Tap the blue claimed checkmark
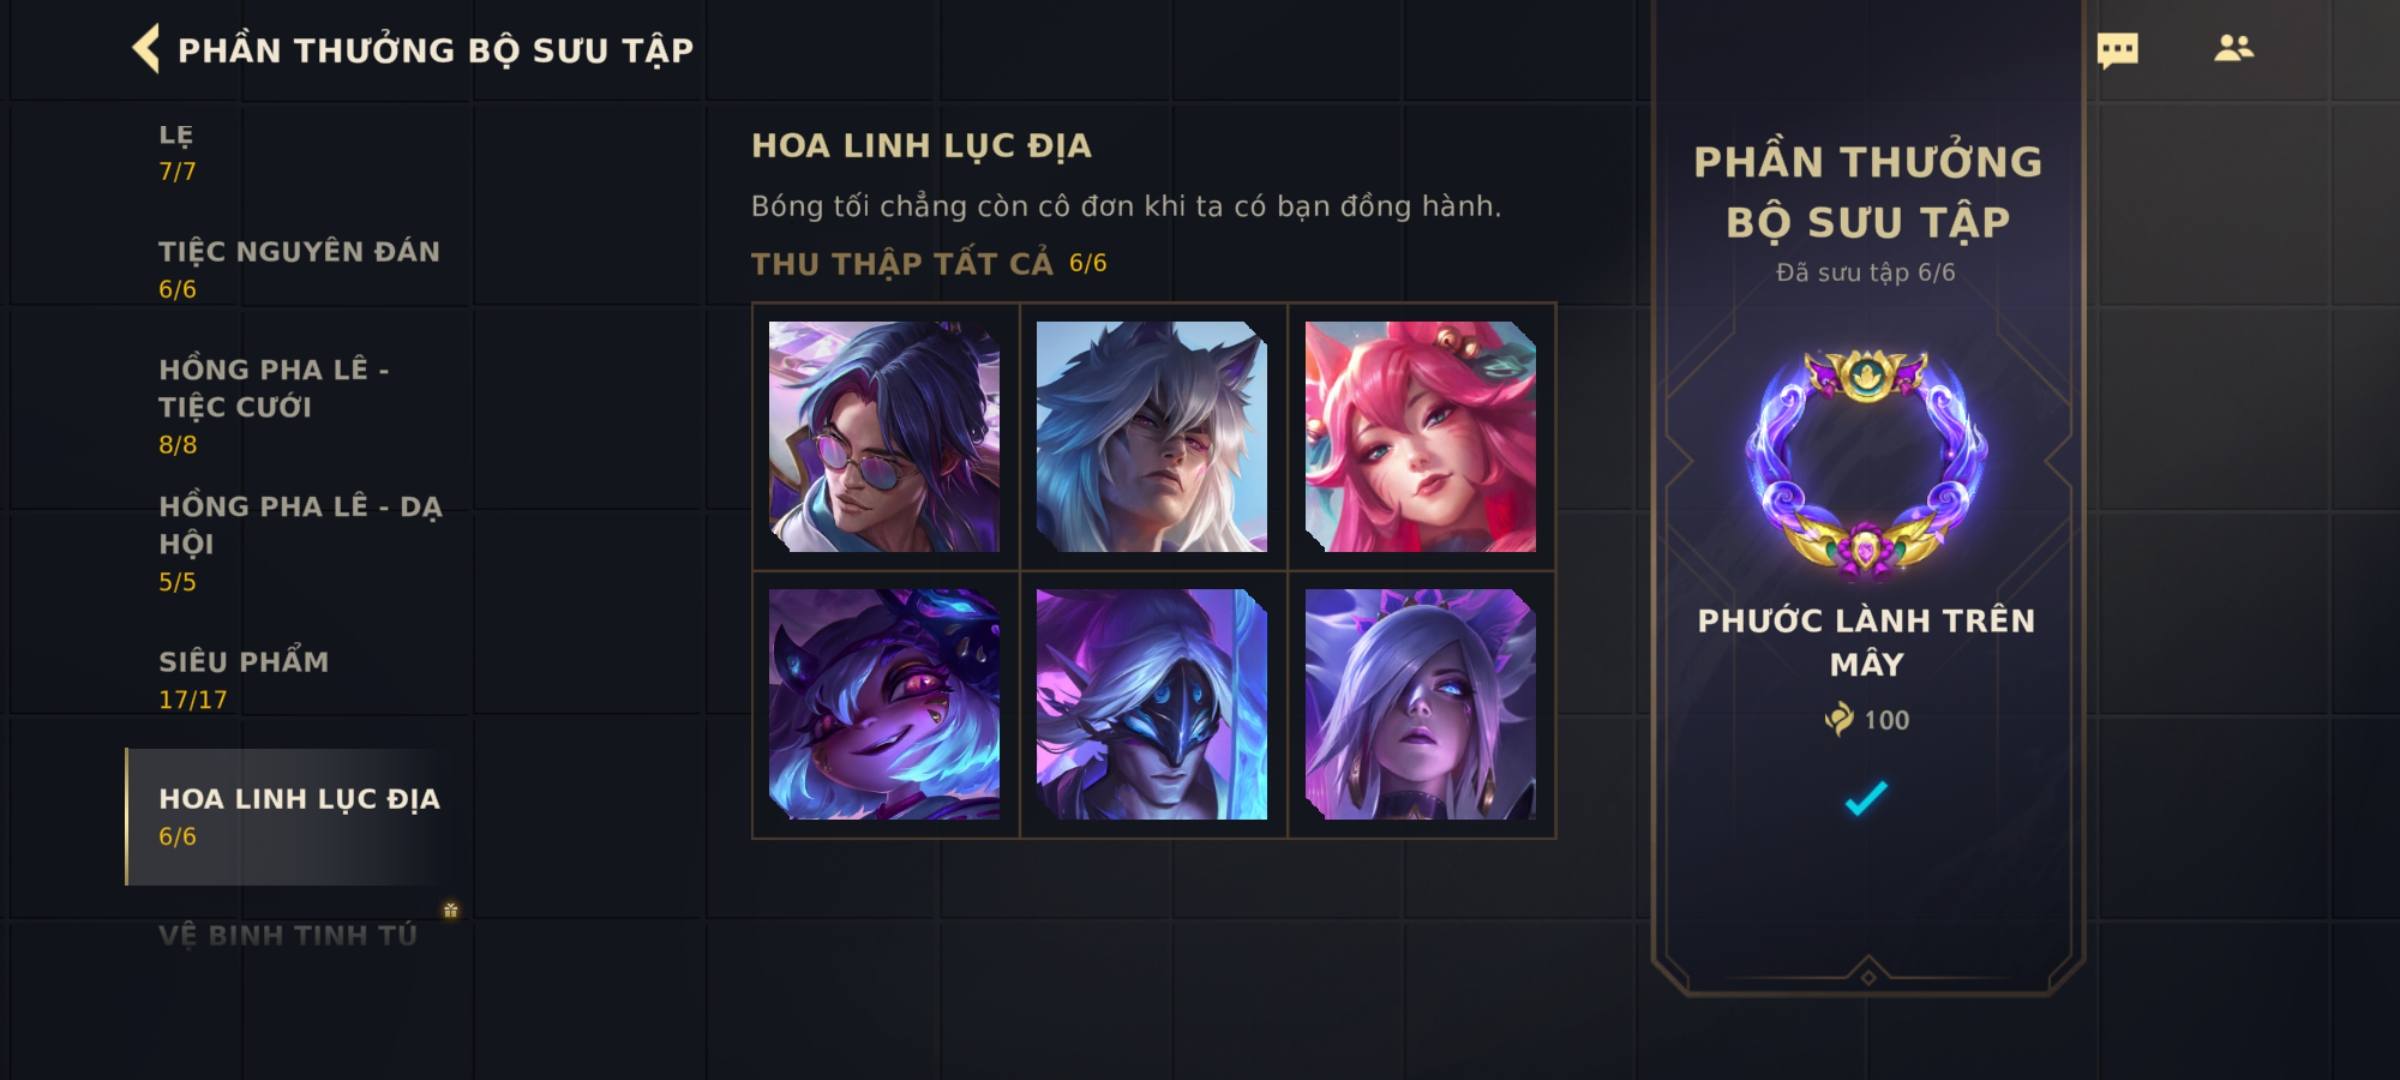This screenshot has width=2400, height=1080. tap(1865, 798)
